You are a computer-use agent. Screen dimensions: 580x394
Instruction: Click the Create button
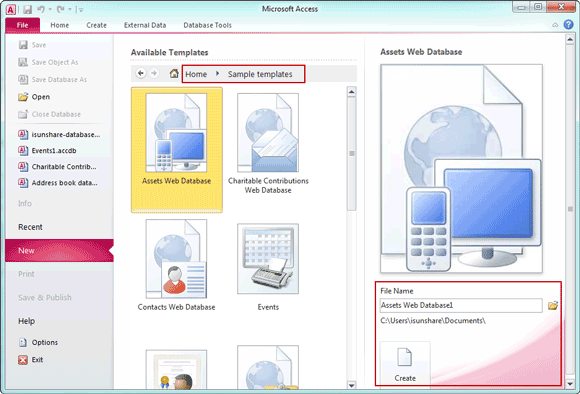pos(405,364)
